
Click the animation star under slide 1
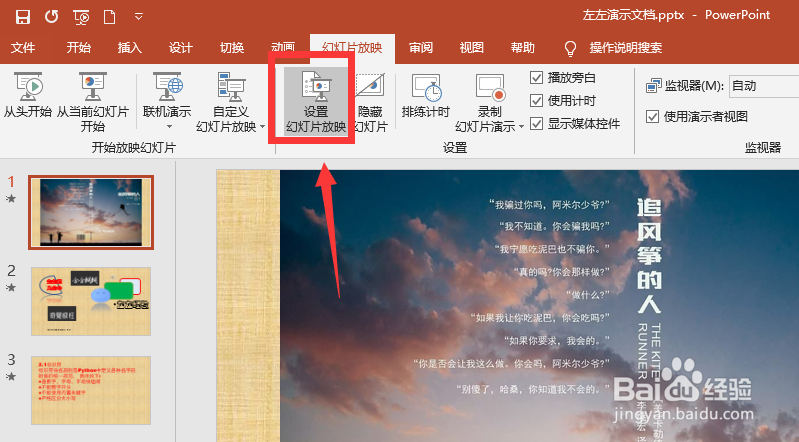(11, 199)
